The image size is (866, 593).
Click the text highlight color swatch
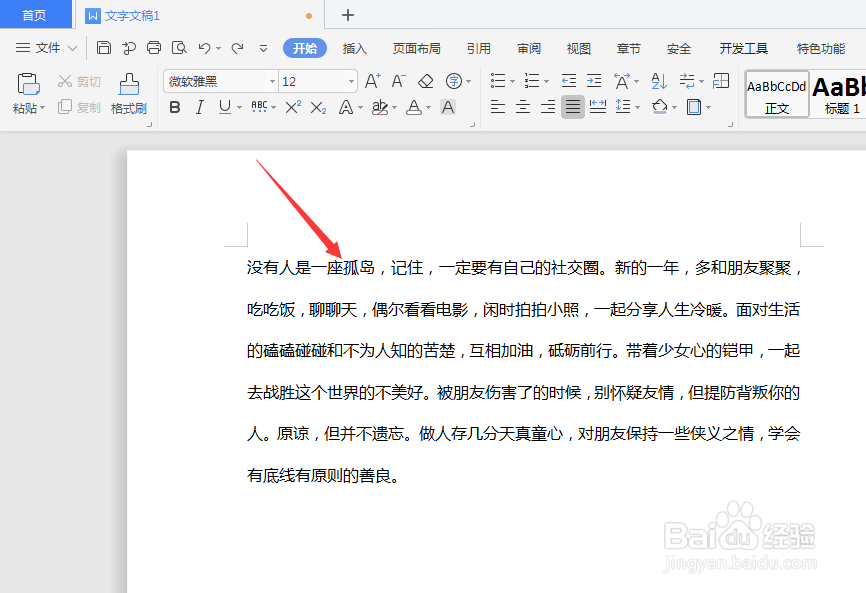tap(382, 107)
